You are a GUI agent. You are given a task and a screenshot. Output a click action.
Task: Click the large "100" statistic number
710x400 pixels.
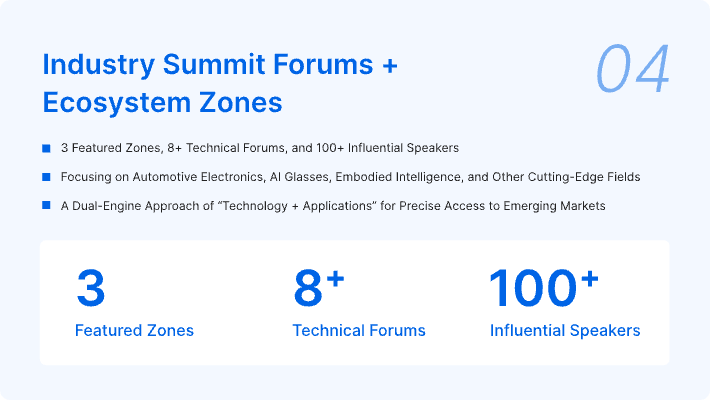[532, 288]
